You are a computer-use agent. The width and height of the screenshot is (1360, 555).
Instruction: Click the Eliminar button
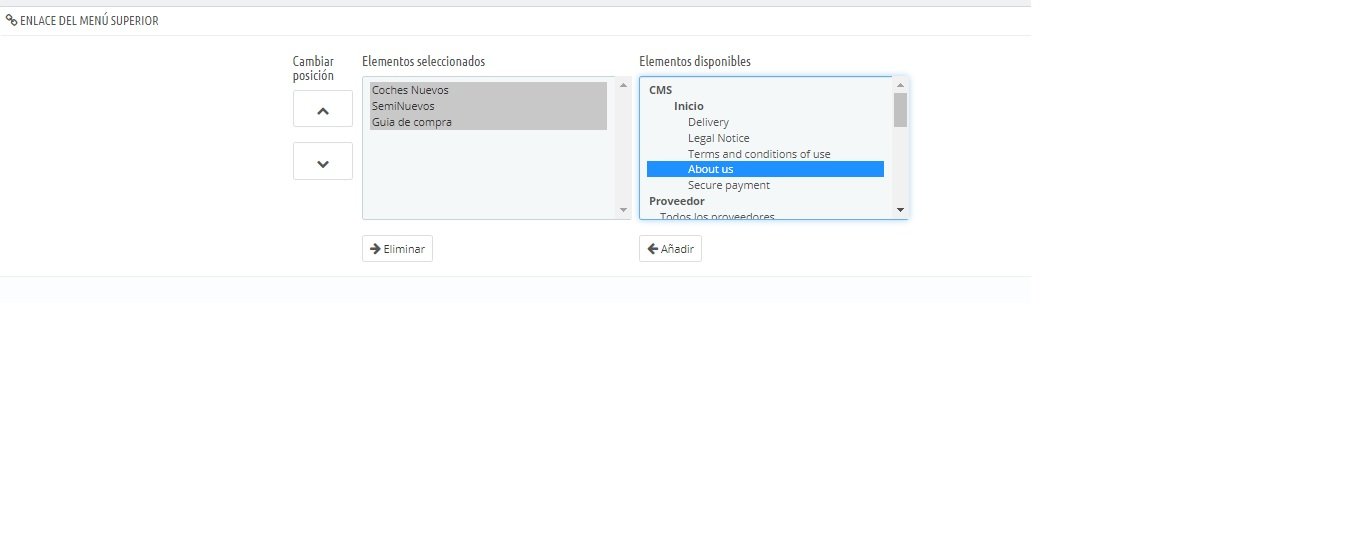[397, 249]
